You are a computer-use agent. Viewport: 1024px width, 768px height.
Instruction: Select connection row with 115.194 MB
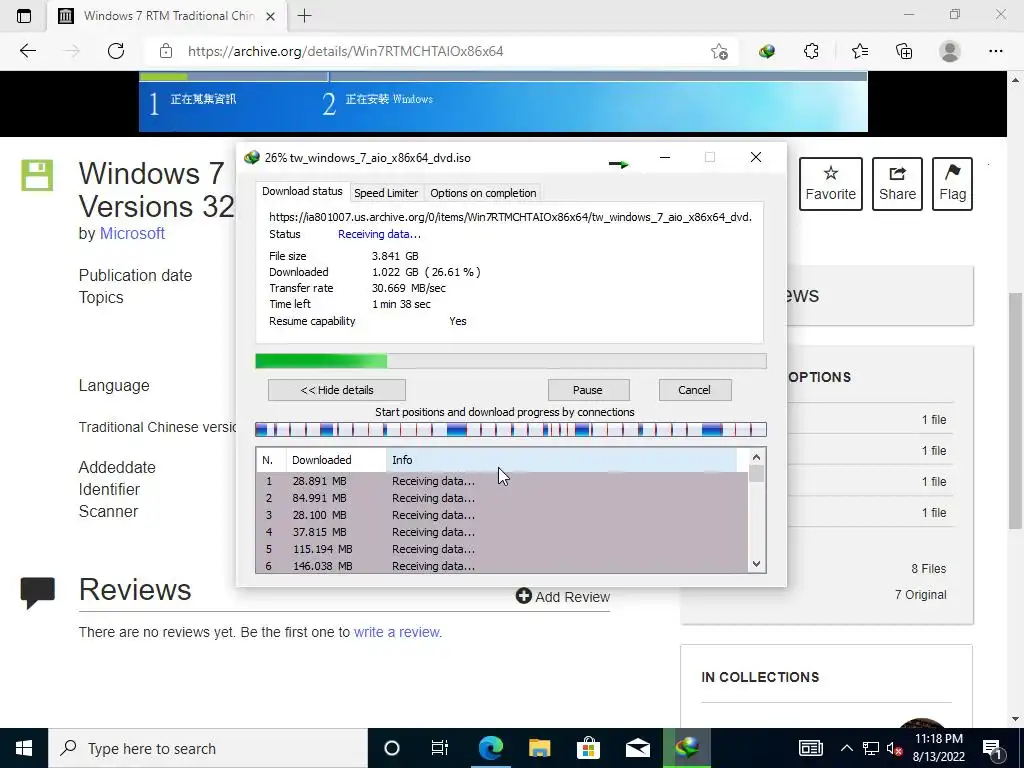[x=502, y=549]
